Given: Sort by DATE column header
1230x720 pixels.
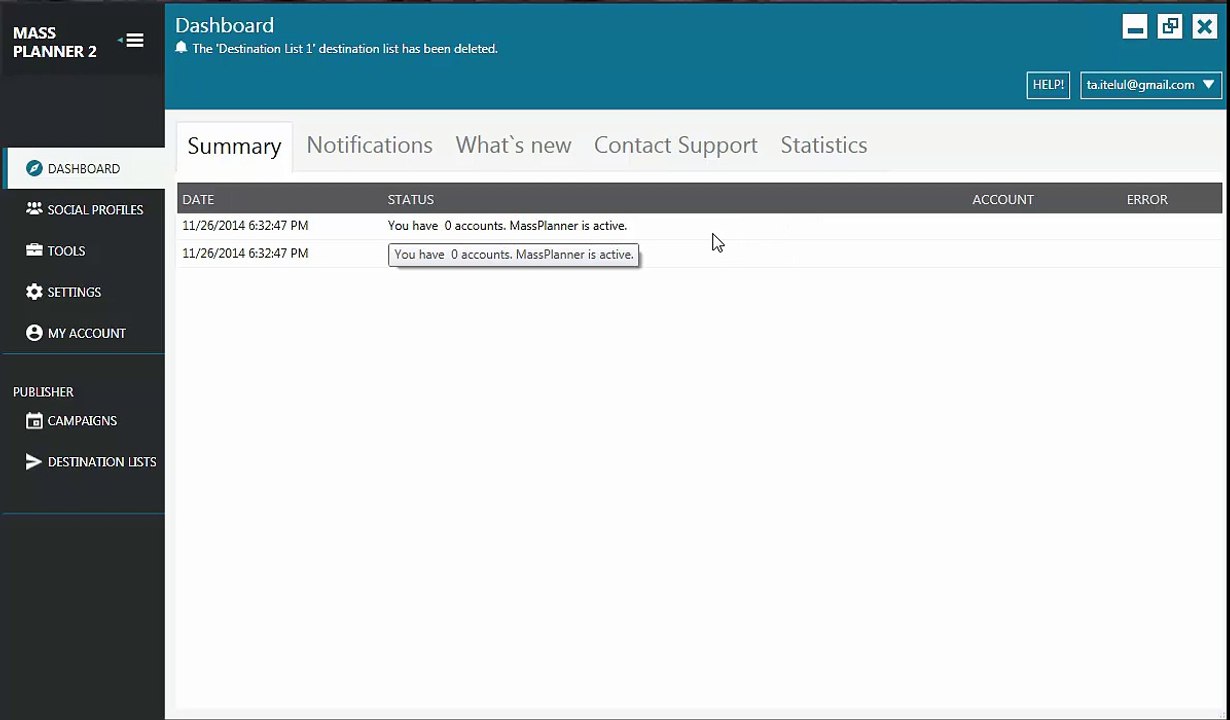Looking at the screenshot, I should (x=198, y=199).
